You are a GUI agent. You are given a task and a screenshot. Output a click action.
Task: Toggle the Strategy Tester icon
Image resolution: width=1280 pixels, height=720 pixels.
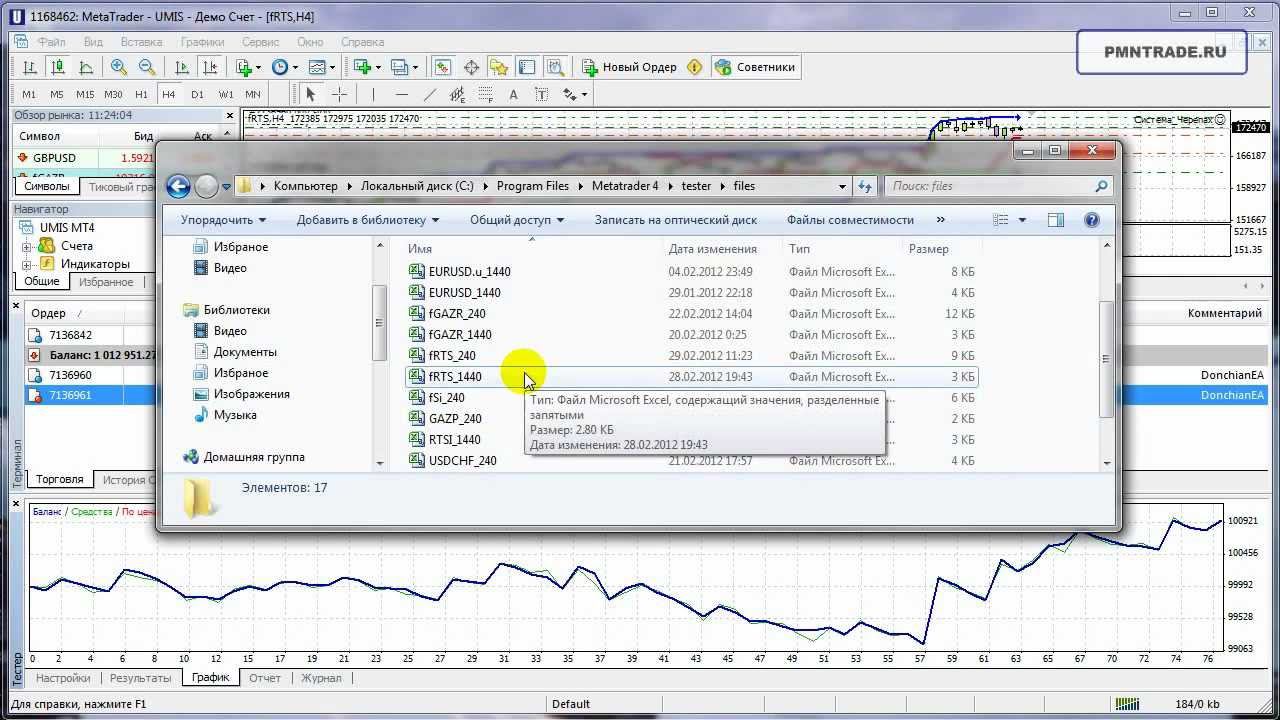click(556, 67)
